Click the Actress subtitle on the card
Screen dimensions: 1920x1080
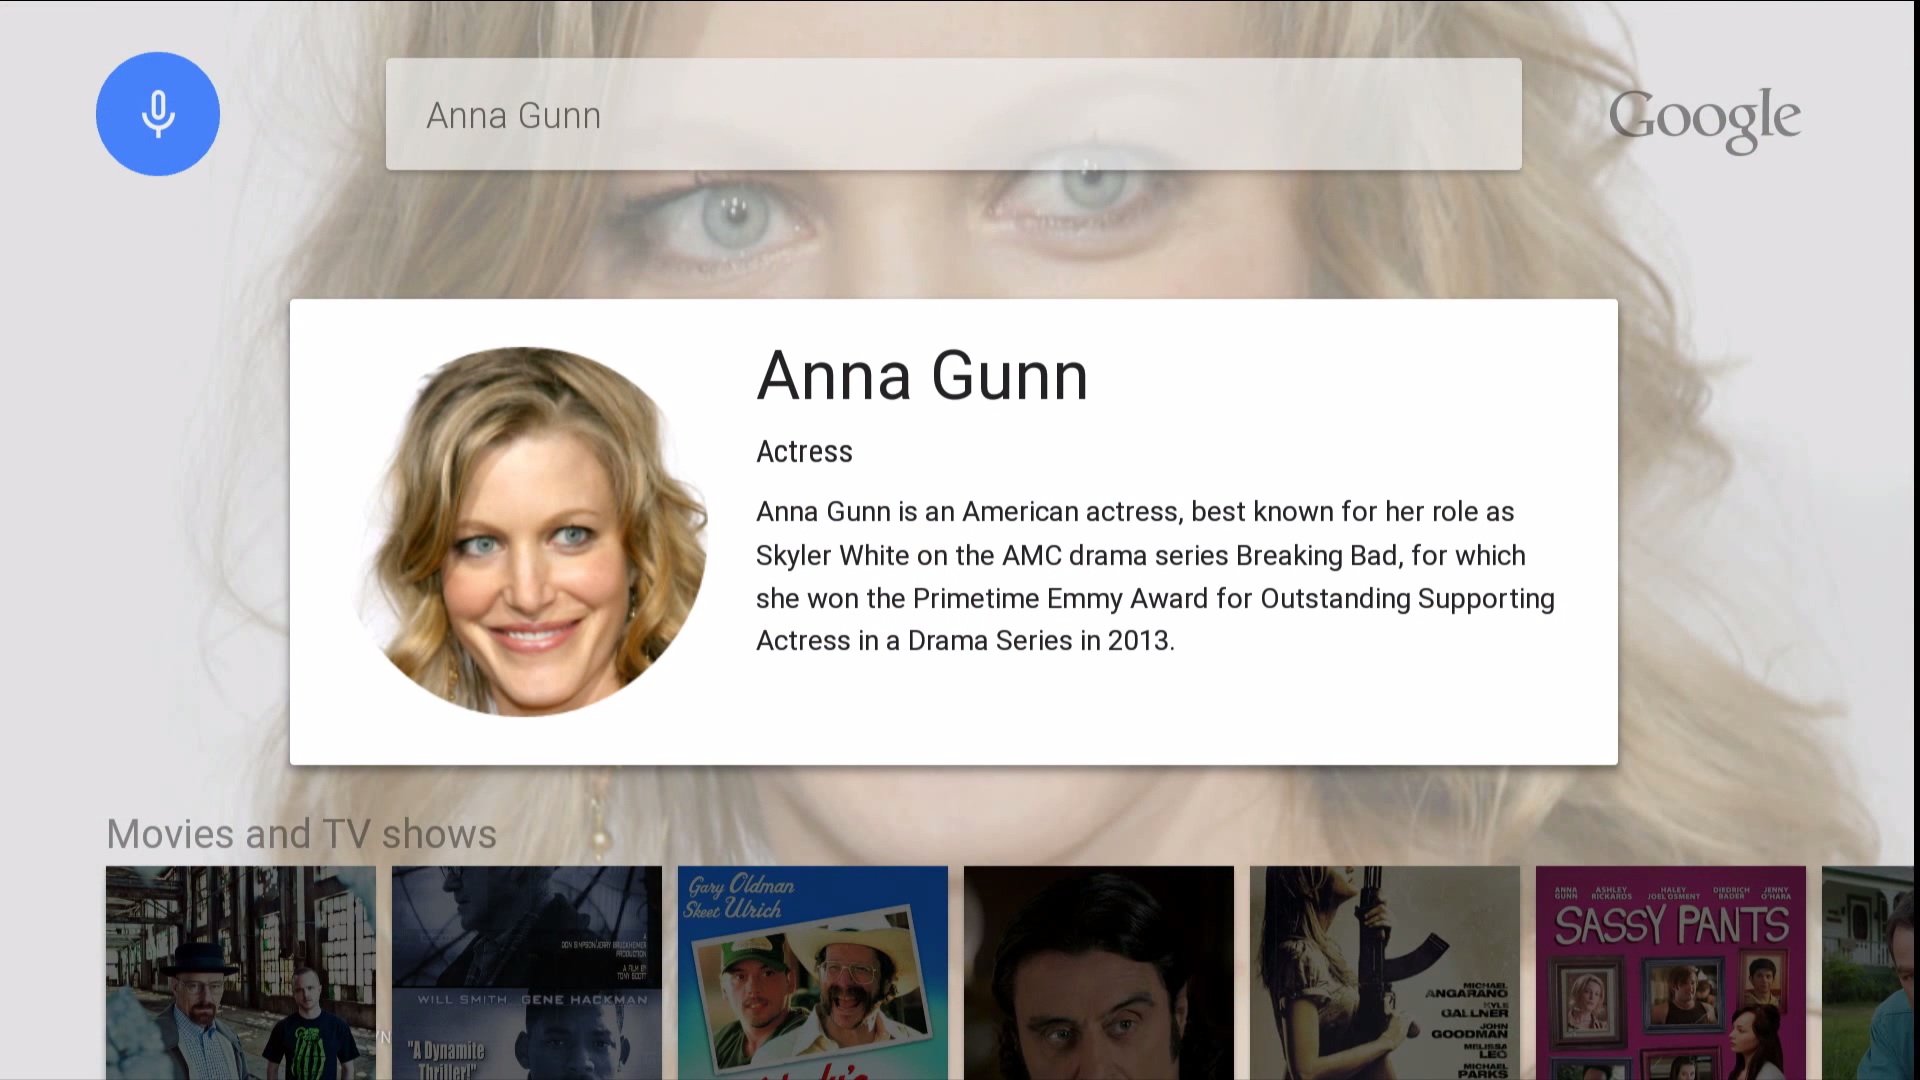(x=804, y=452)
